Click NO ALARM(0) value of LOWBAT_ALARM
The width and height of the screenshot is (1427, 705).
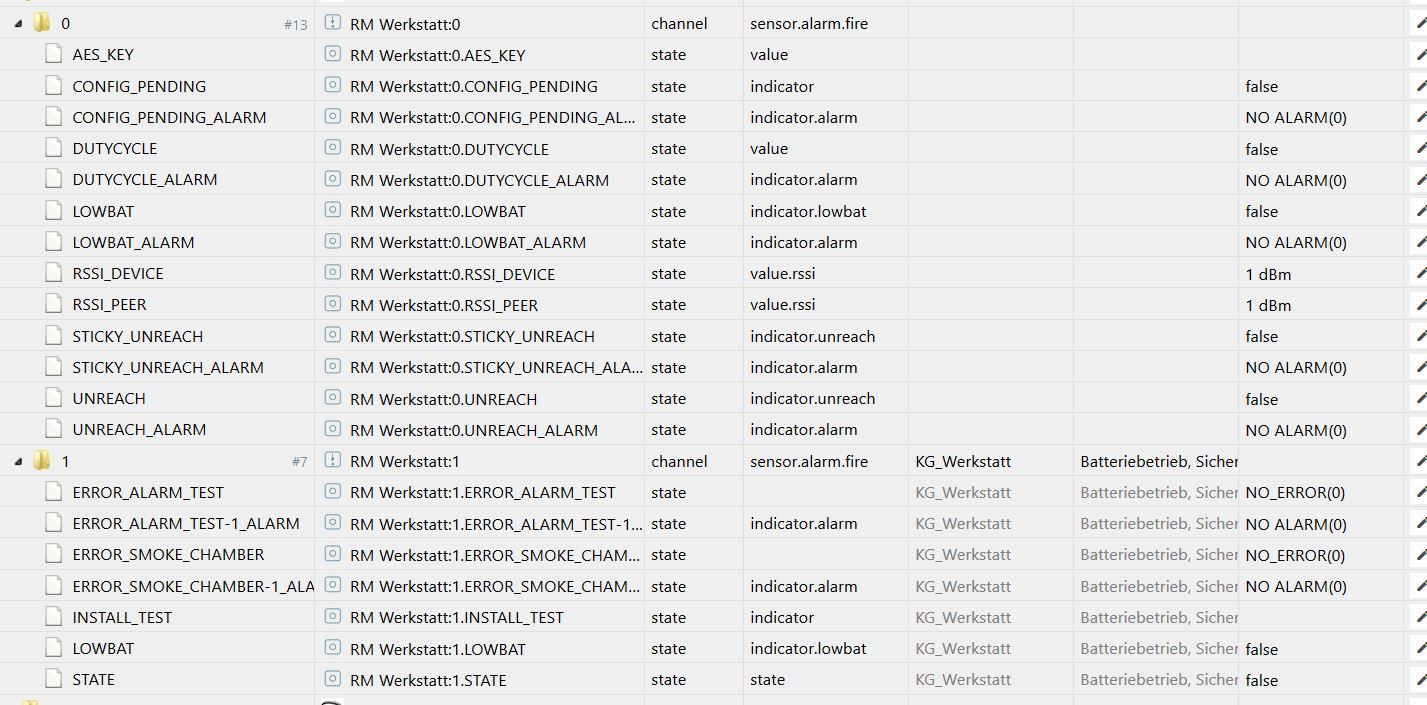[x=1295, y=242]
